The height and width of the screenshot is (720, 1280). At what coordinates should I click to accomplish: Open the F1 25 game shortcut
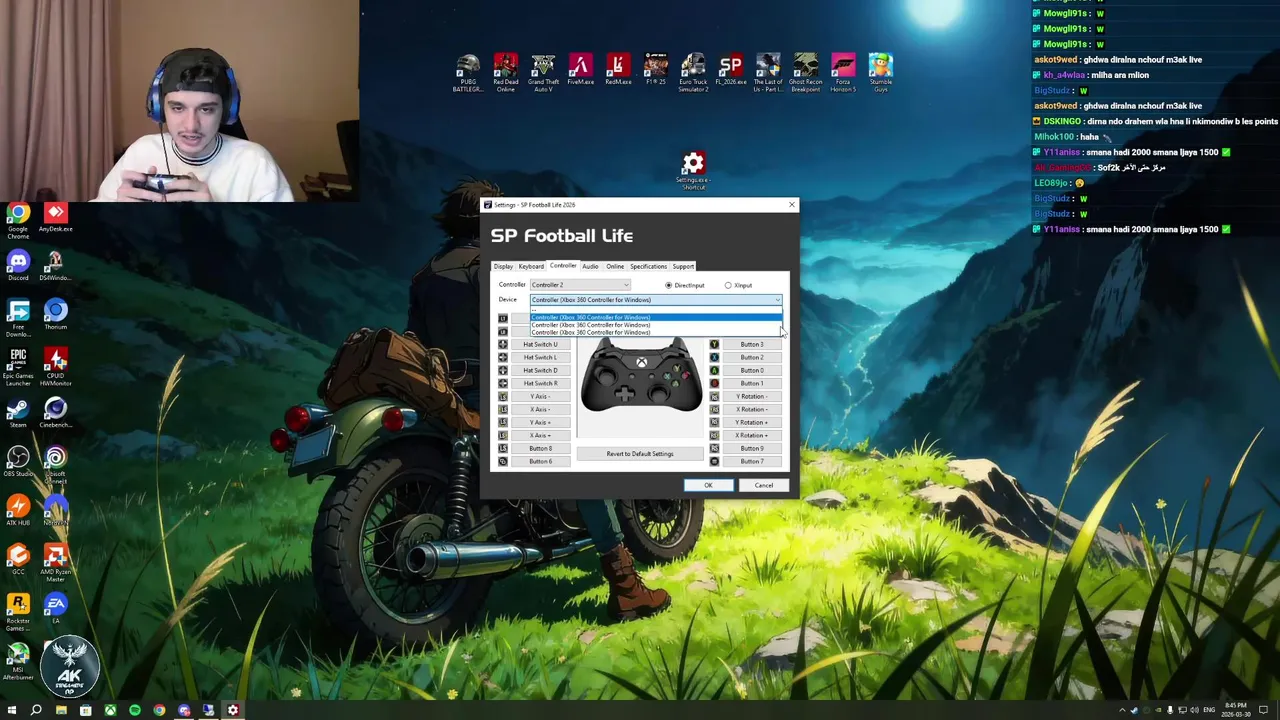coord(656,71)
